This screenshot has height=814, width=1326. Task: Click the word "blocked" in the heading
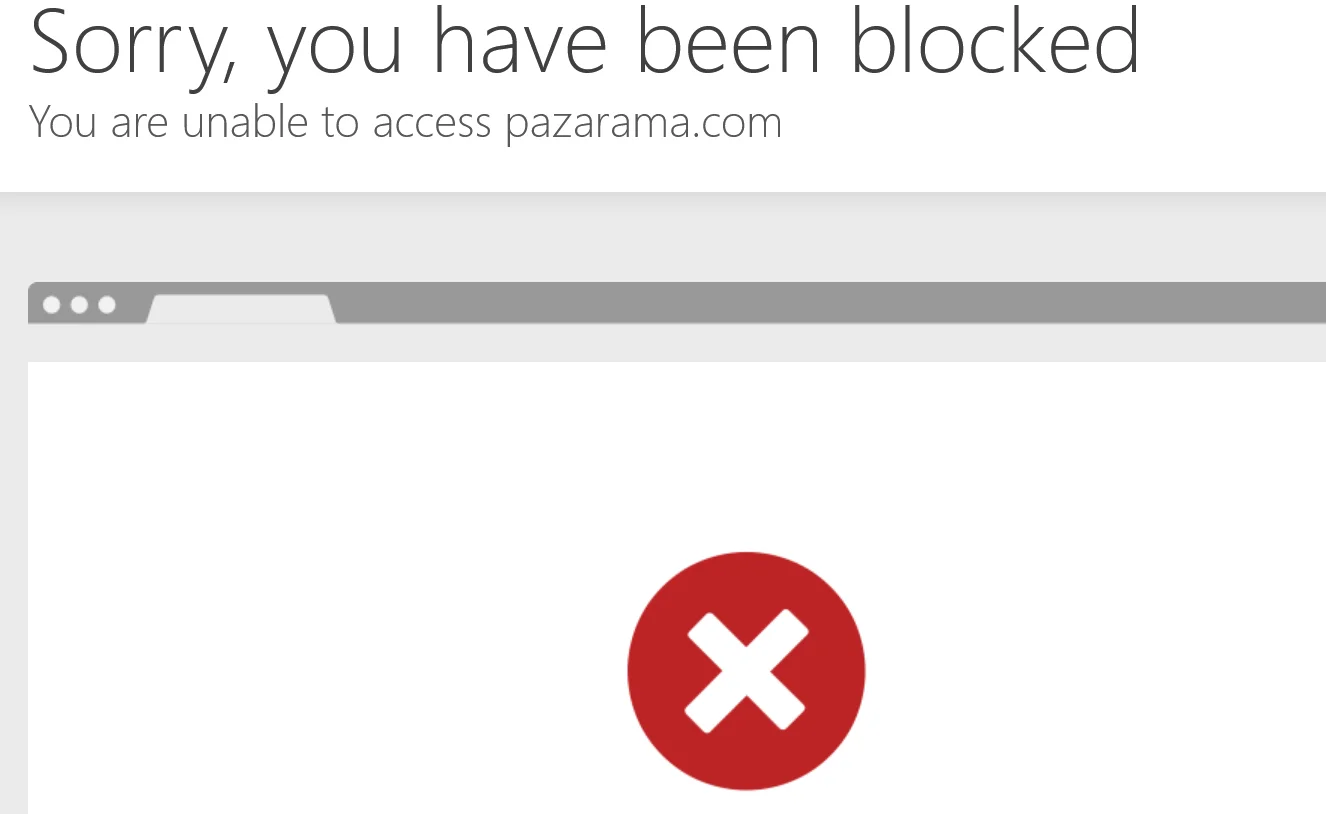995,40
